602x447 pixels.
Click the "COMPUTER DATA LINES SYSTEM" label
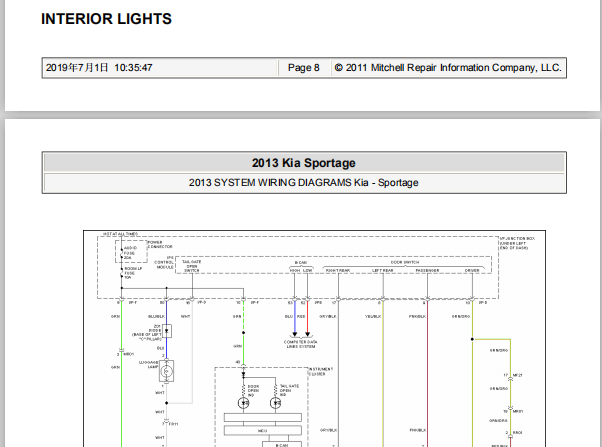click(301, 344)
